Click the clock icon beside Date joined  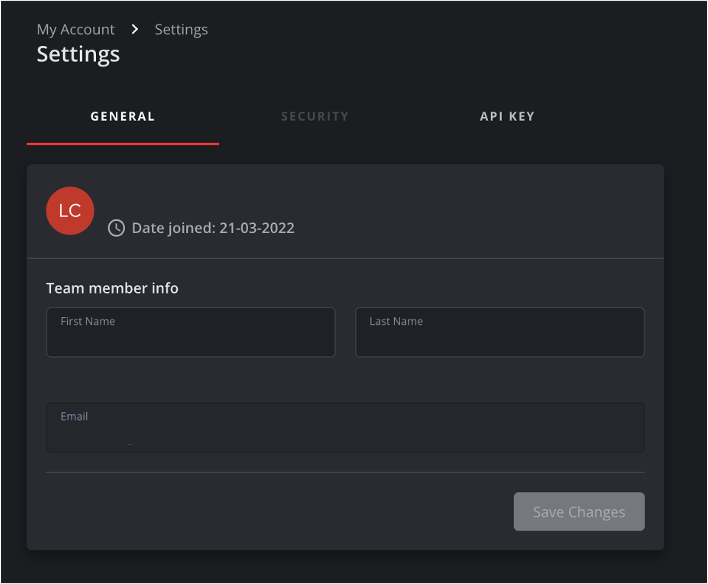point(116,228)
